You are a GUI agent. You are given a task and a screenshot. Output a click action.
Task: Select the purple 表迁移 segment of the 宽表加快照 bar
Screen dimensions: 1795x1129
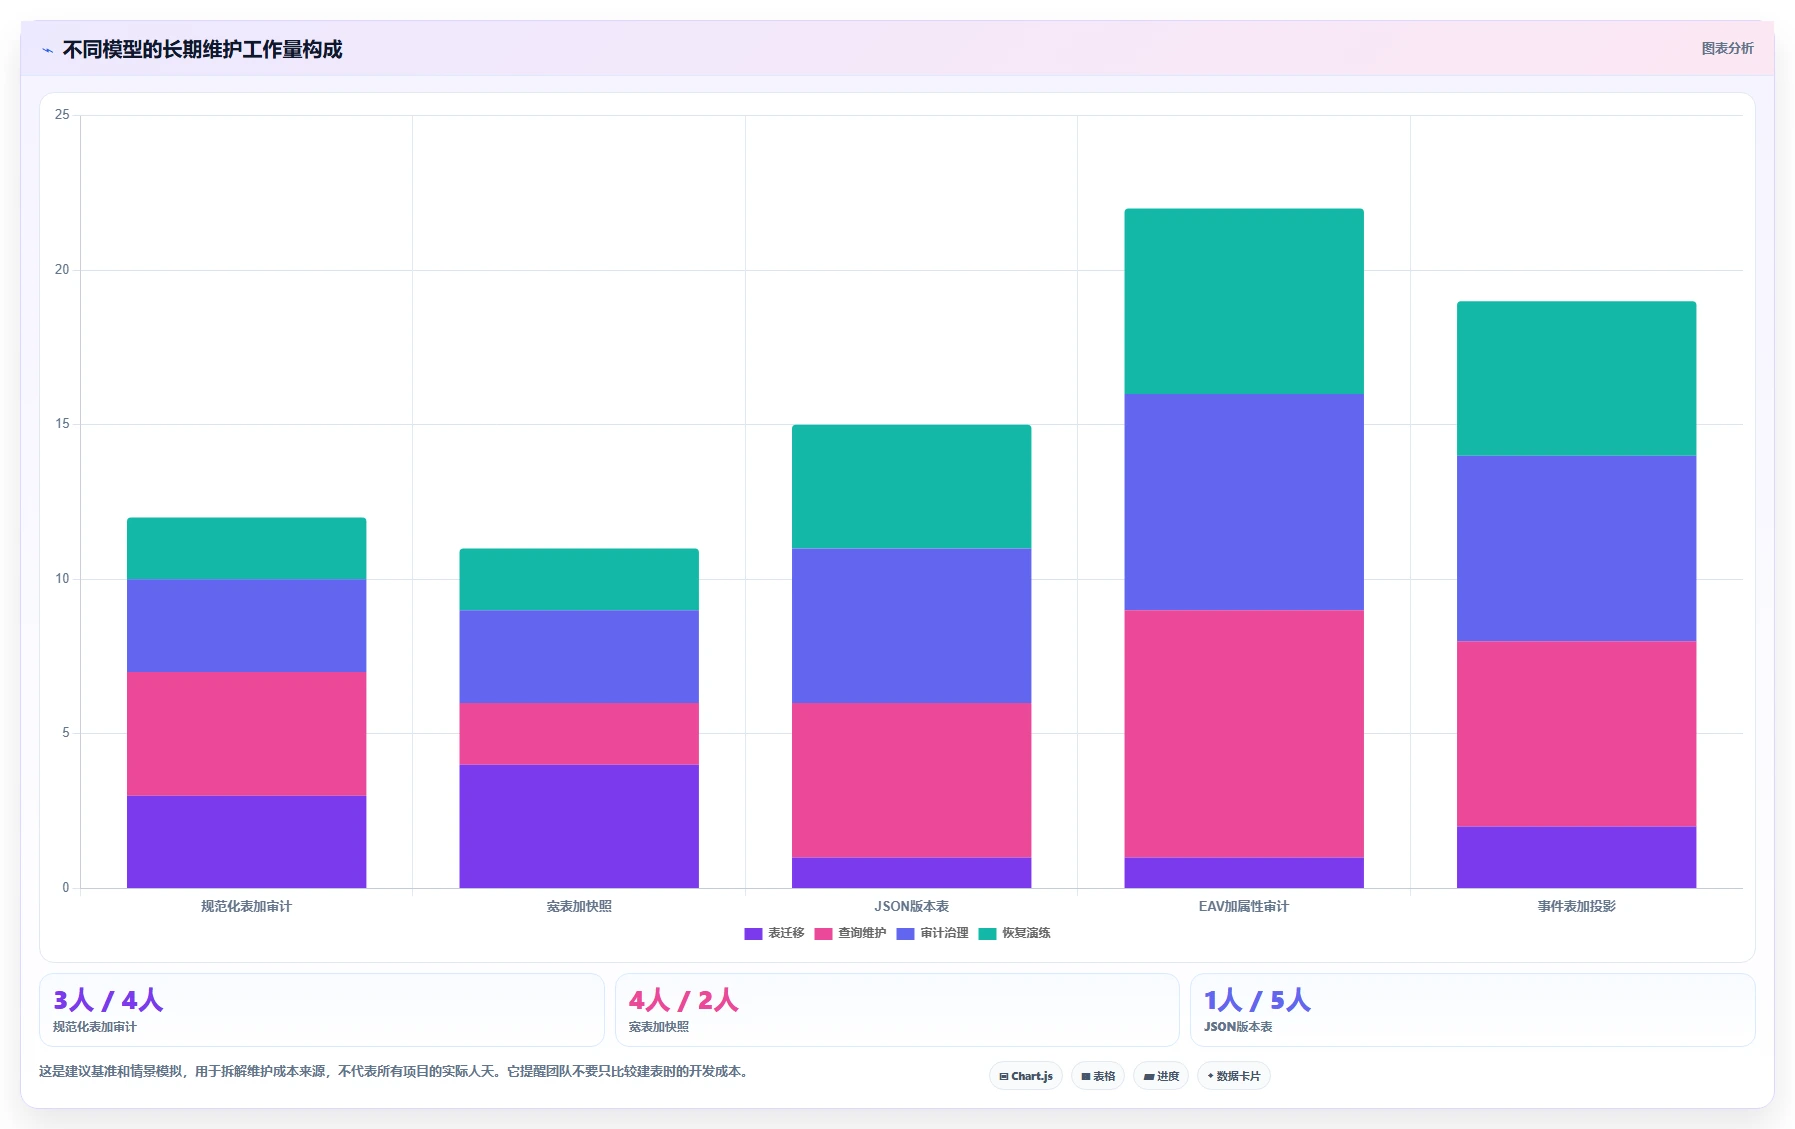[x=579, y=826]
